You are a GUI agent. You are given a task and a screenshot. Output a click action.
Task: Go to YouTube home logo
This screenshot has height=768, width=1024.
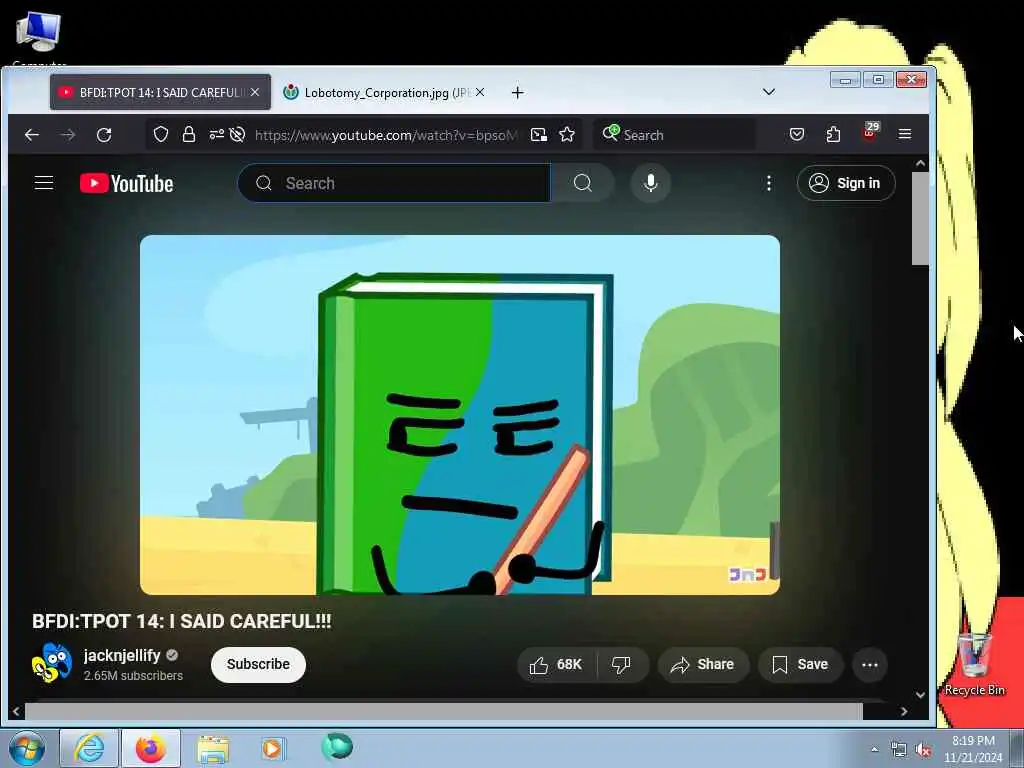[x=127, y=184]
